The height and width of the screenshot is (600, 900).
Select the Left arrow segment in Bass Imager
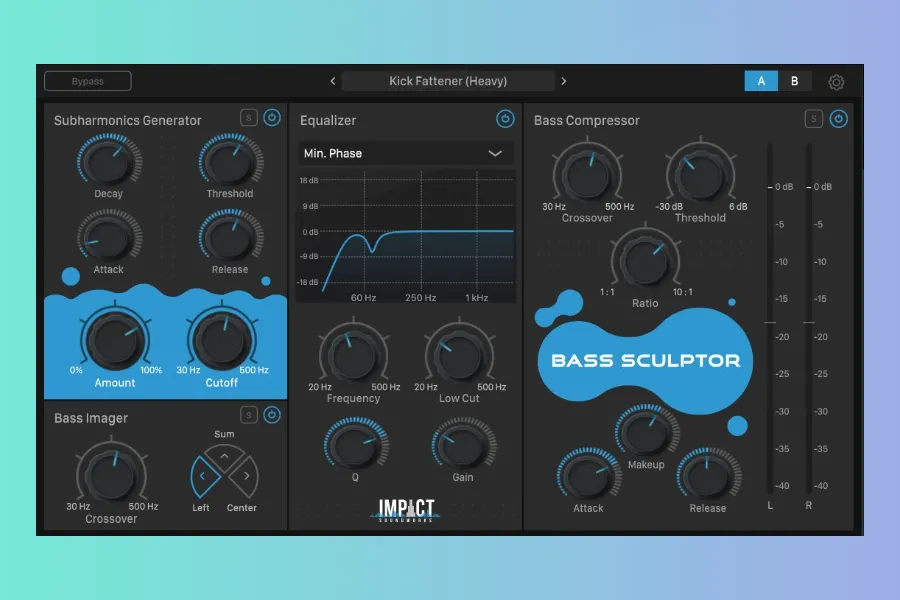click(x=204, y=477)
